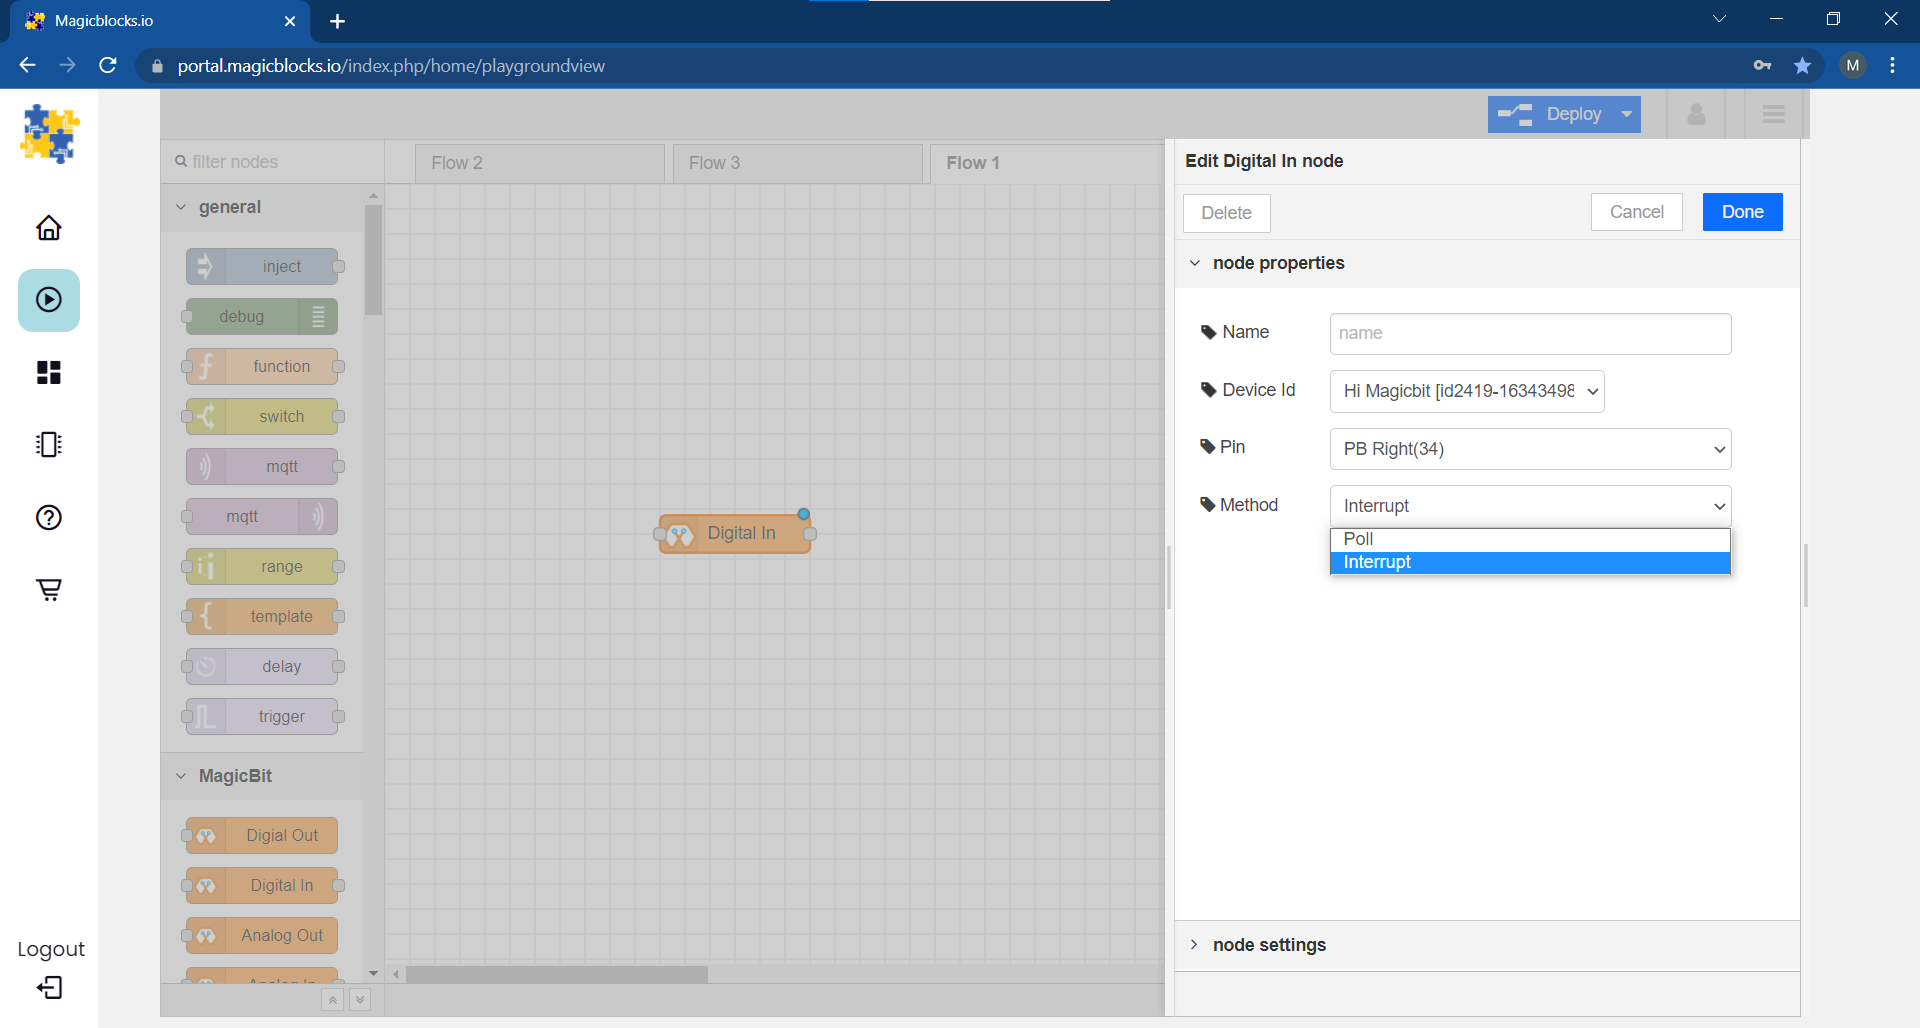Open the Pin dropdown showing PB Right(34)
This screenshot has width=1920, height=1028.
coord(1529,449)
